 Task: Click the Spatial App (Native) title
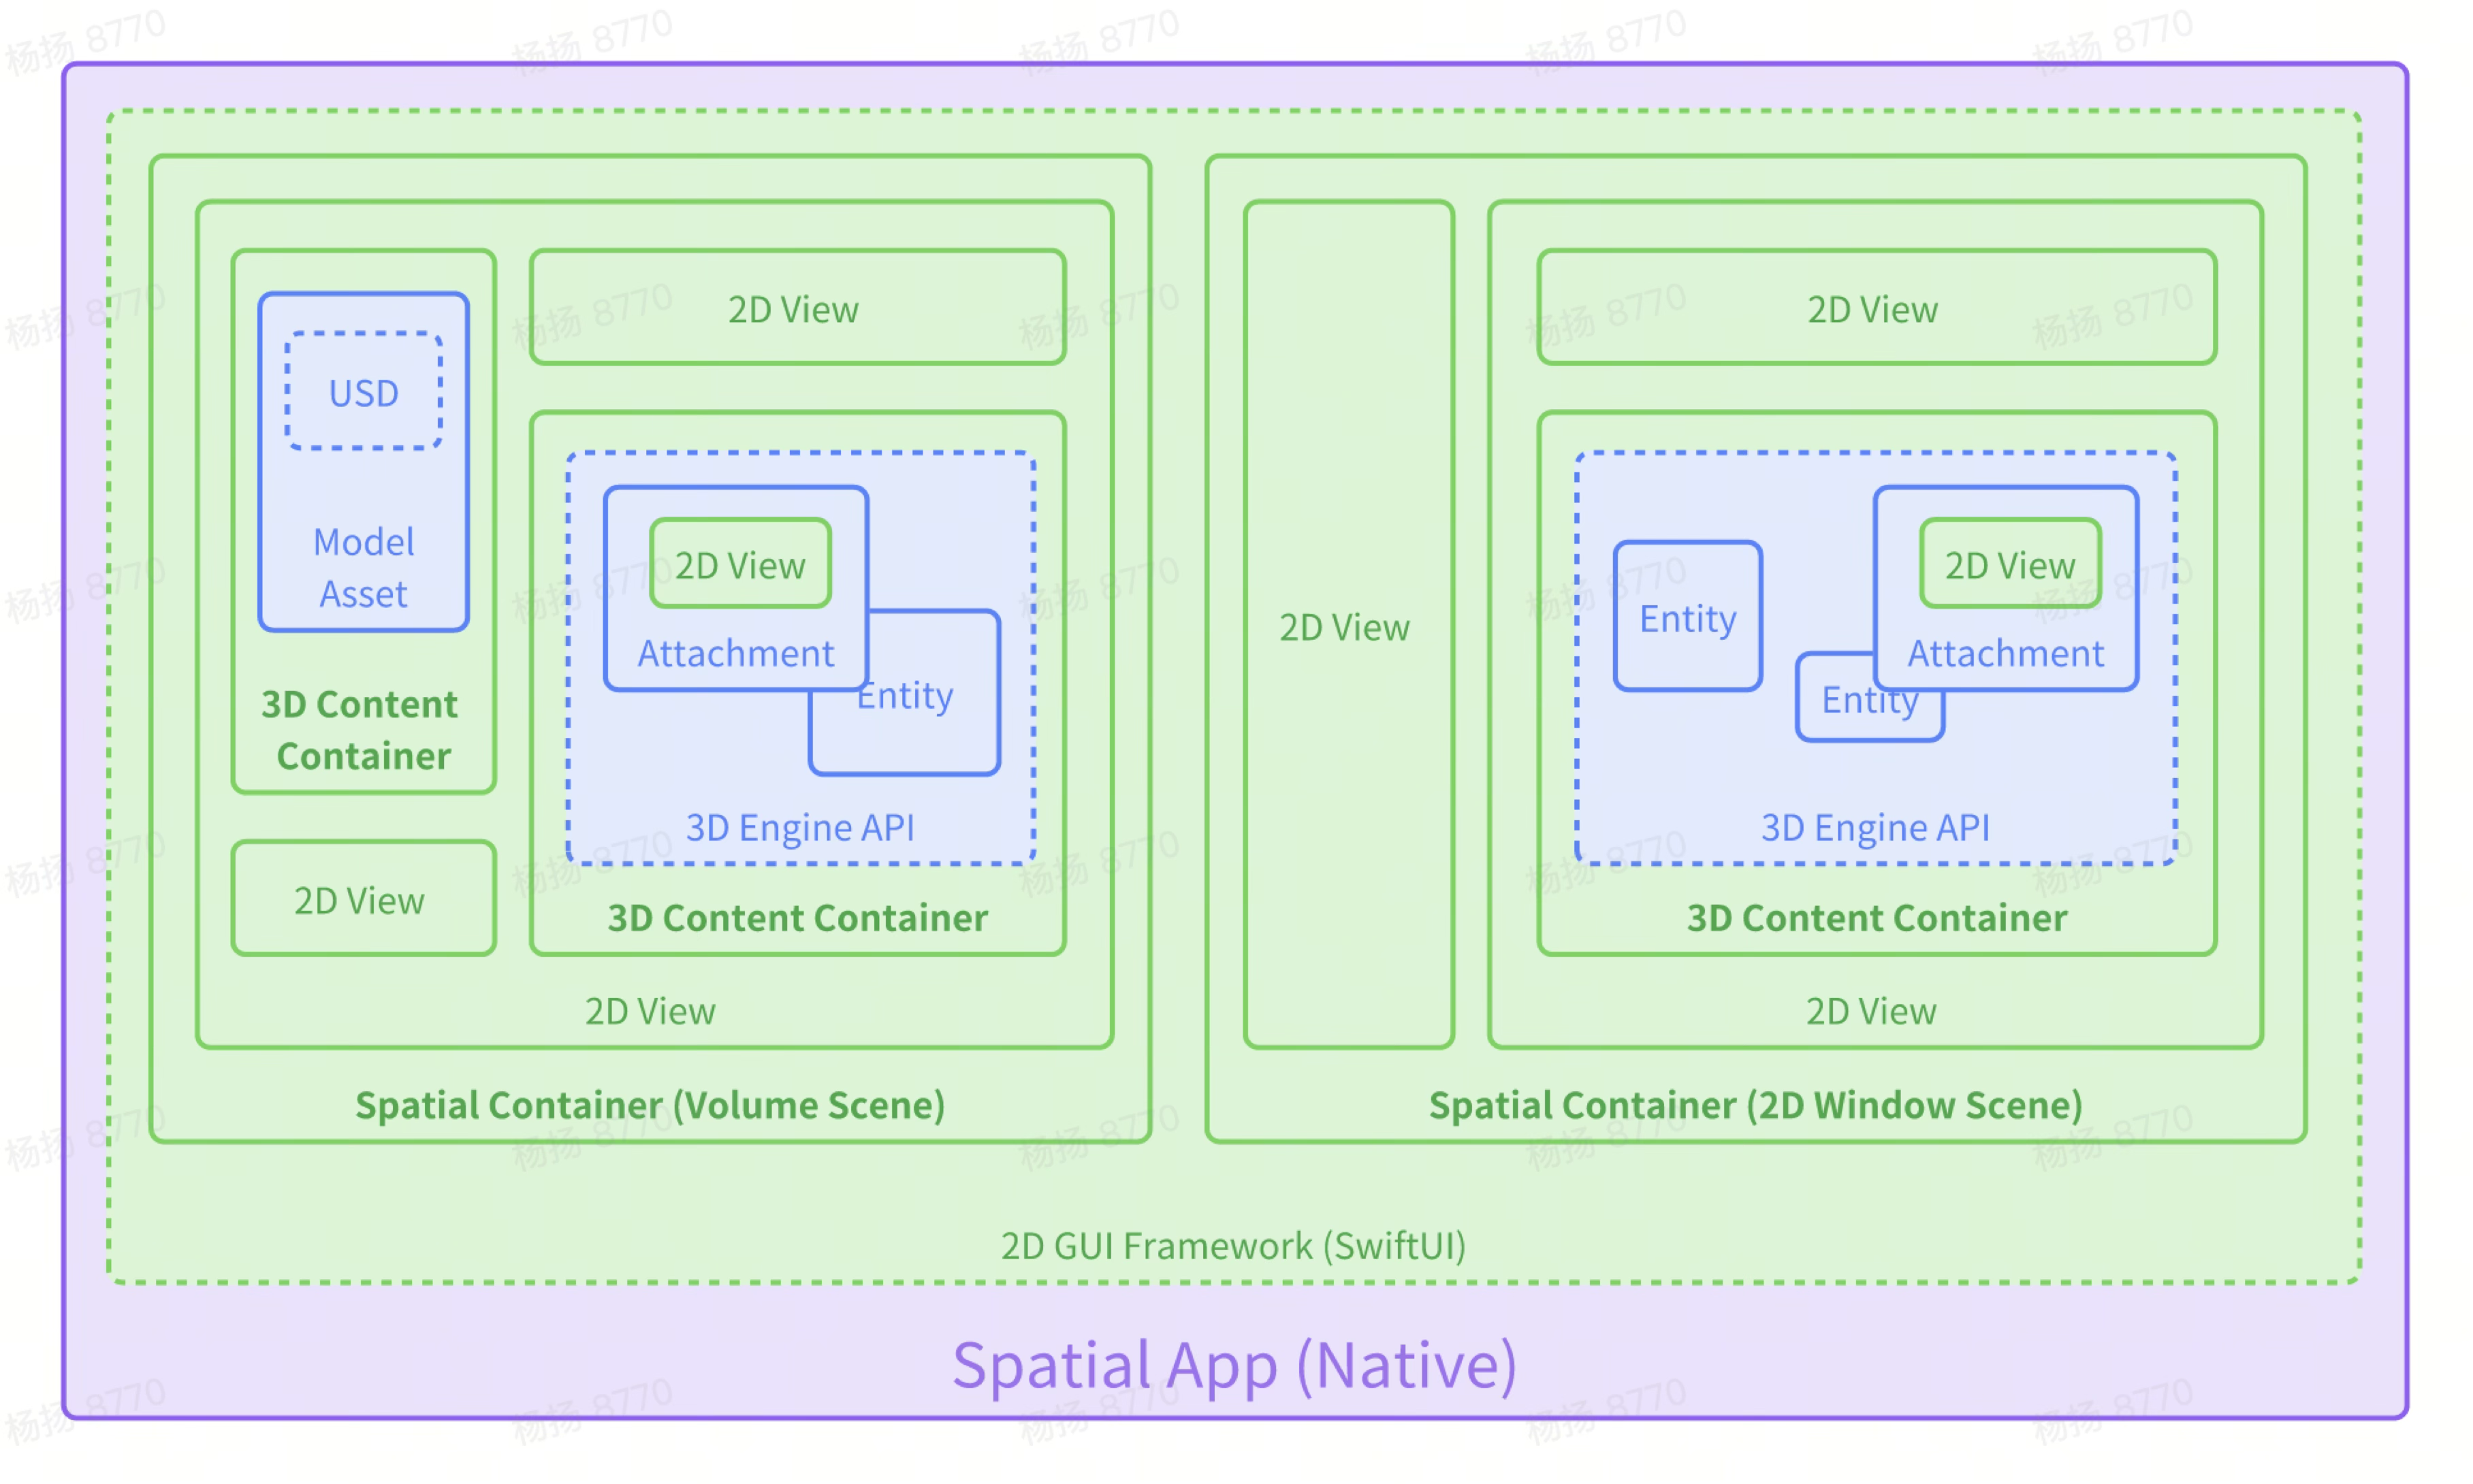click(x=1235, y=1365)
